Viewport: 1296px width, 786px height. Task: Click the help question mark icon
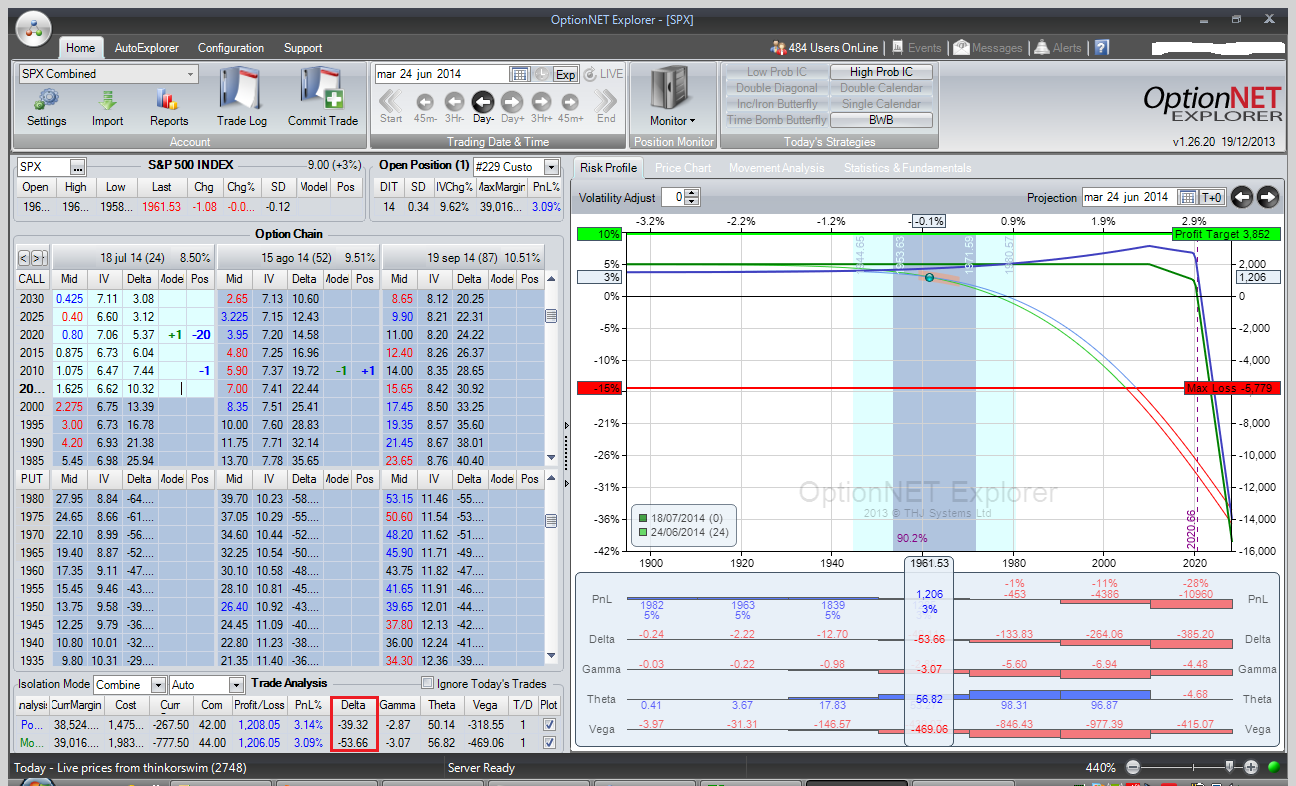point(1101,47)
